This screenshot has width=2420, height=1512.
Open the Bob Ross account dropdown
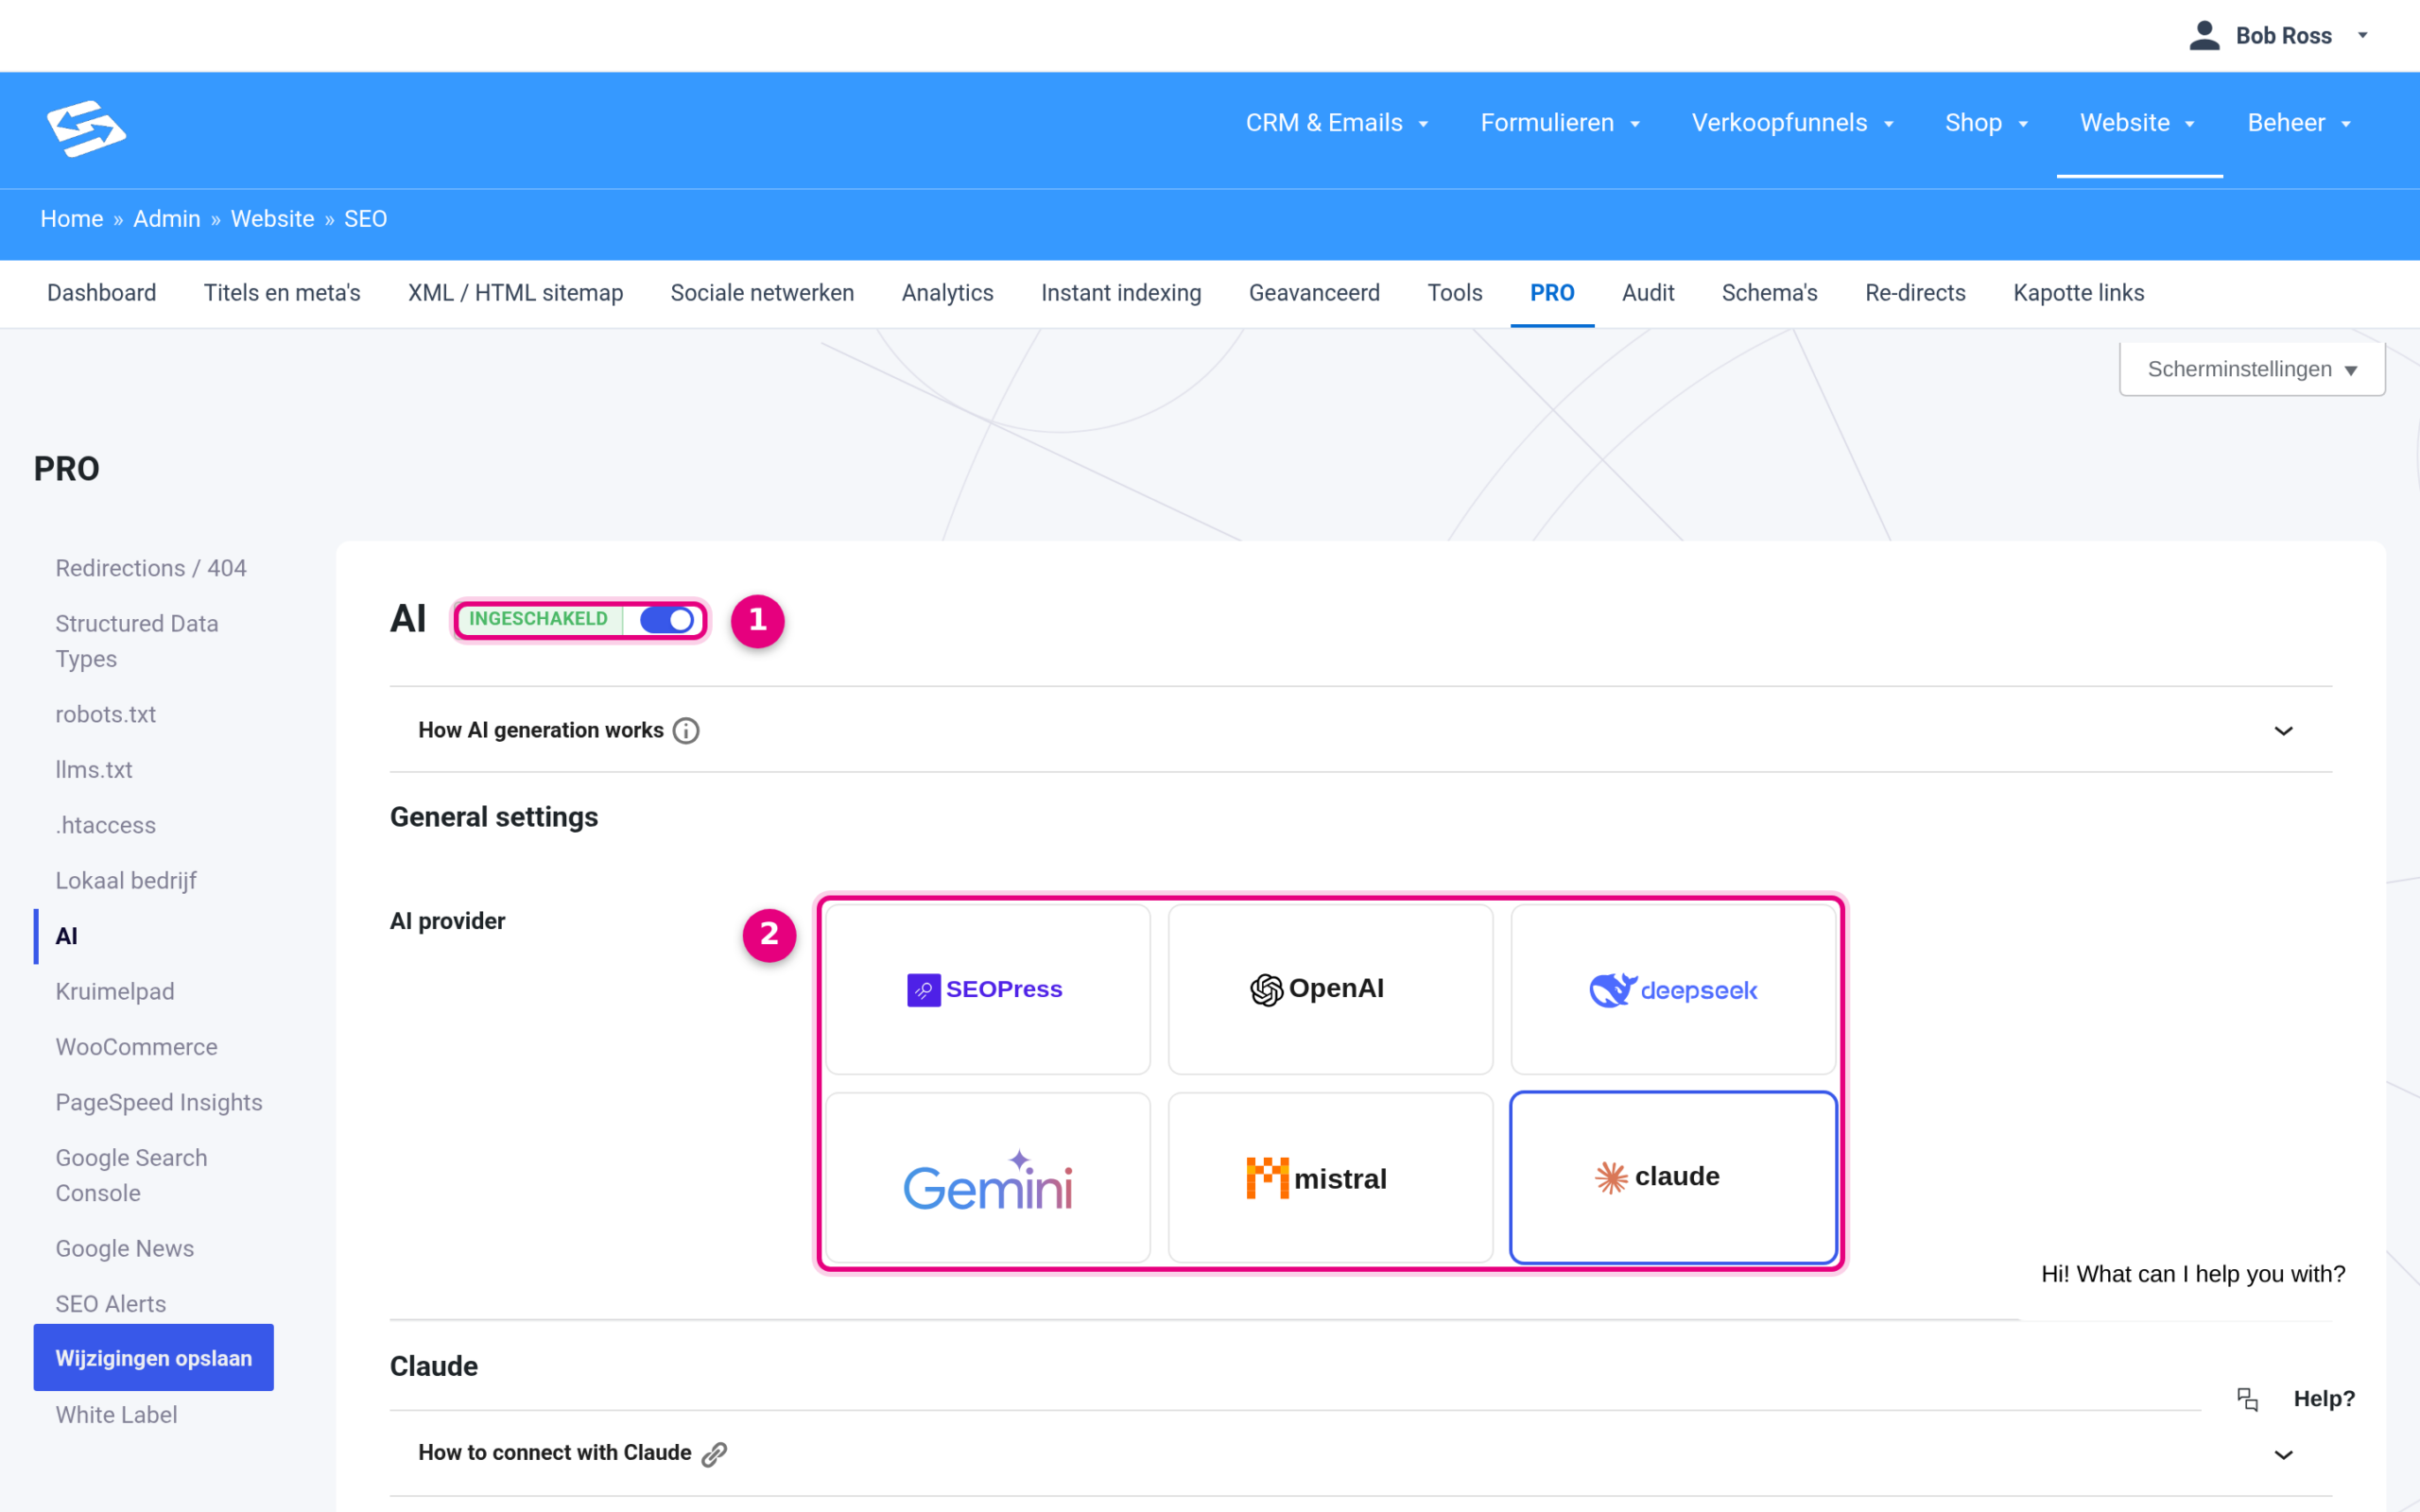click(x=2278, y=36)
